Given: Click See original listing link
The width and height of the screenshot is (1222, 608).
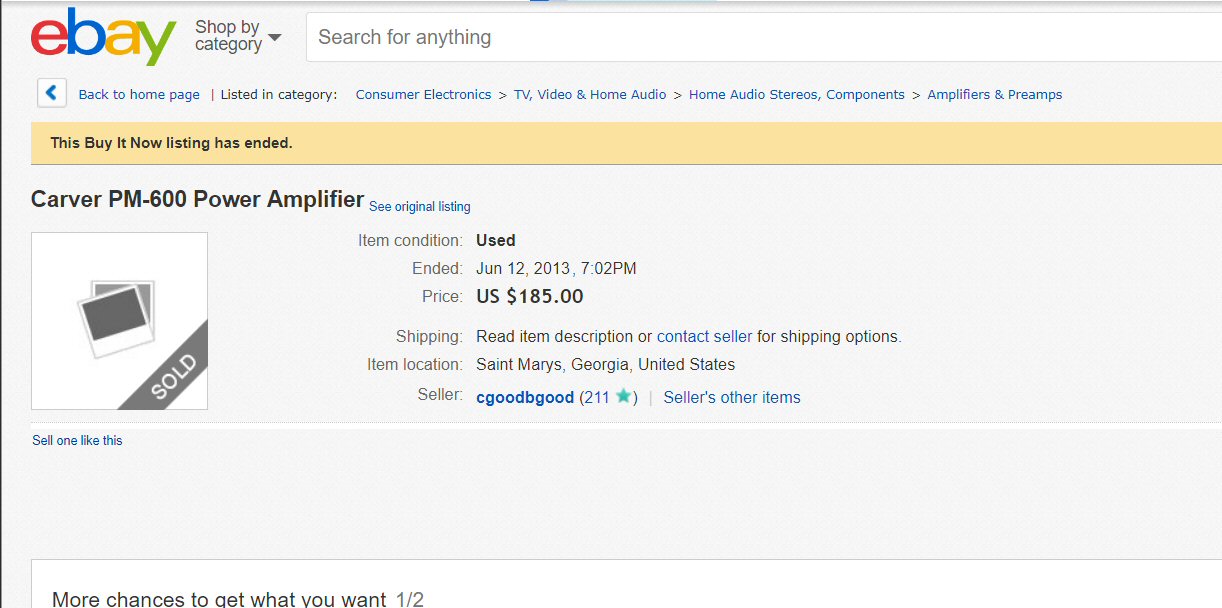Looking at the screenshot, I should click(x=419, y=207).
